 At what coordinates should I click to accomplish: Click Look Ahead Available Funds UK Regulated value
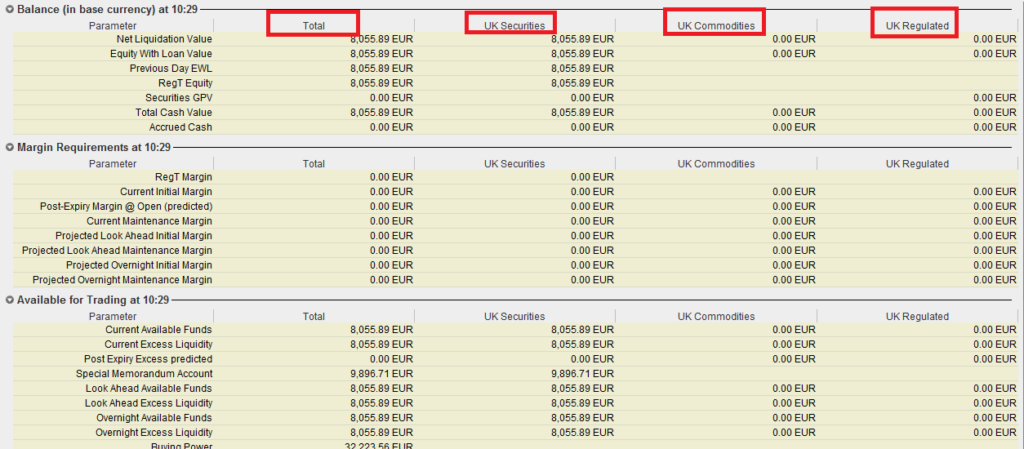[x=995, y=388]
